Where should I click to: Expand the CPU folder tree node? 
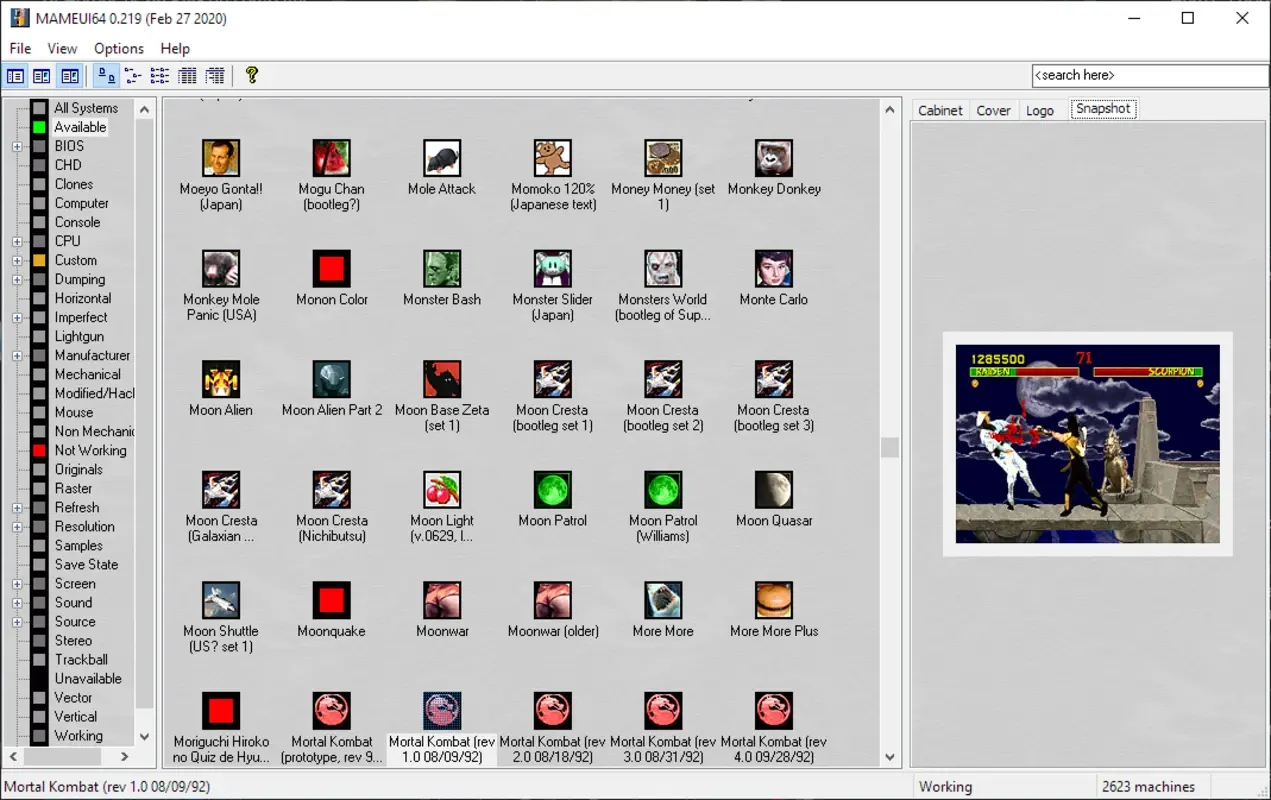[16, 241]
